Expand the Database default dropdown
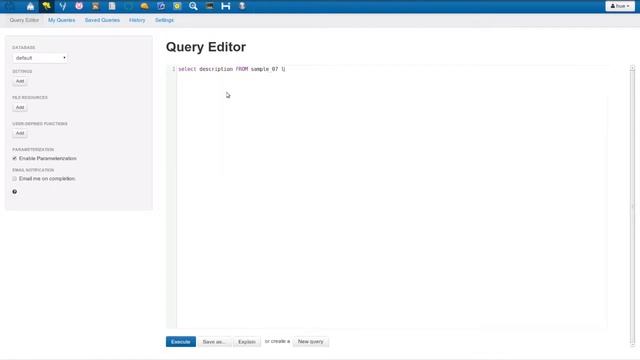This screenshot has width=640, height=360. click(40, 58)
